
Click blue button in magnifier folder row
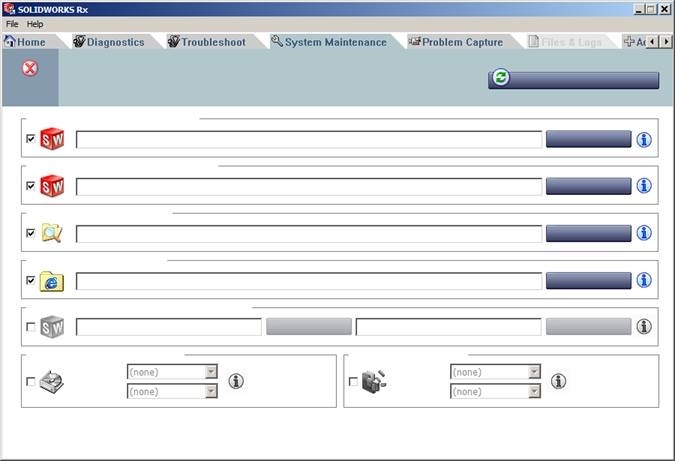click(588, 233)
